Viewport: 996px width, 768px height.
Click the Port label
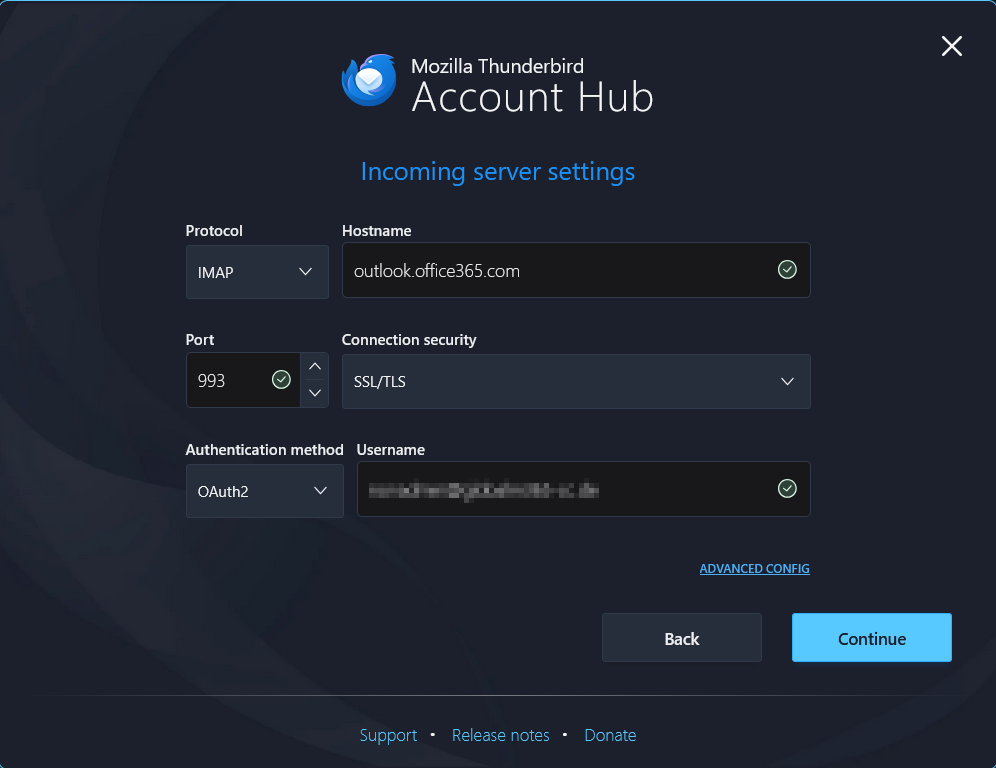tap(199, 340)
